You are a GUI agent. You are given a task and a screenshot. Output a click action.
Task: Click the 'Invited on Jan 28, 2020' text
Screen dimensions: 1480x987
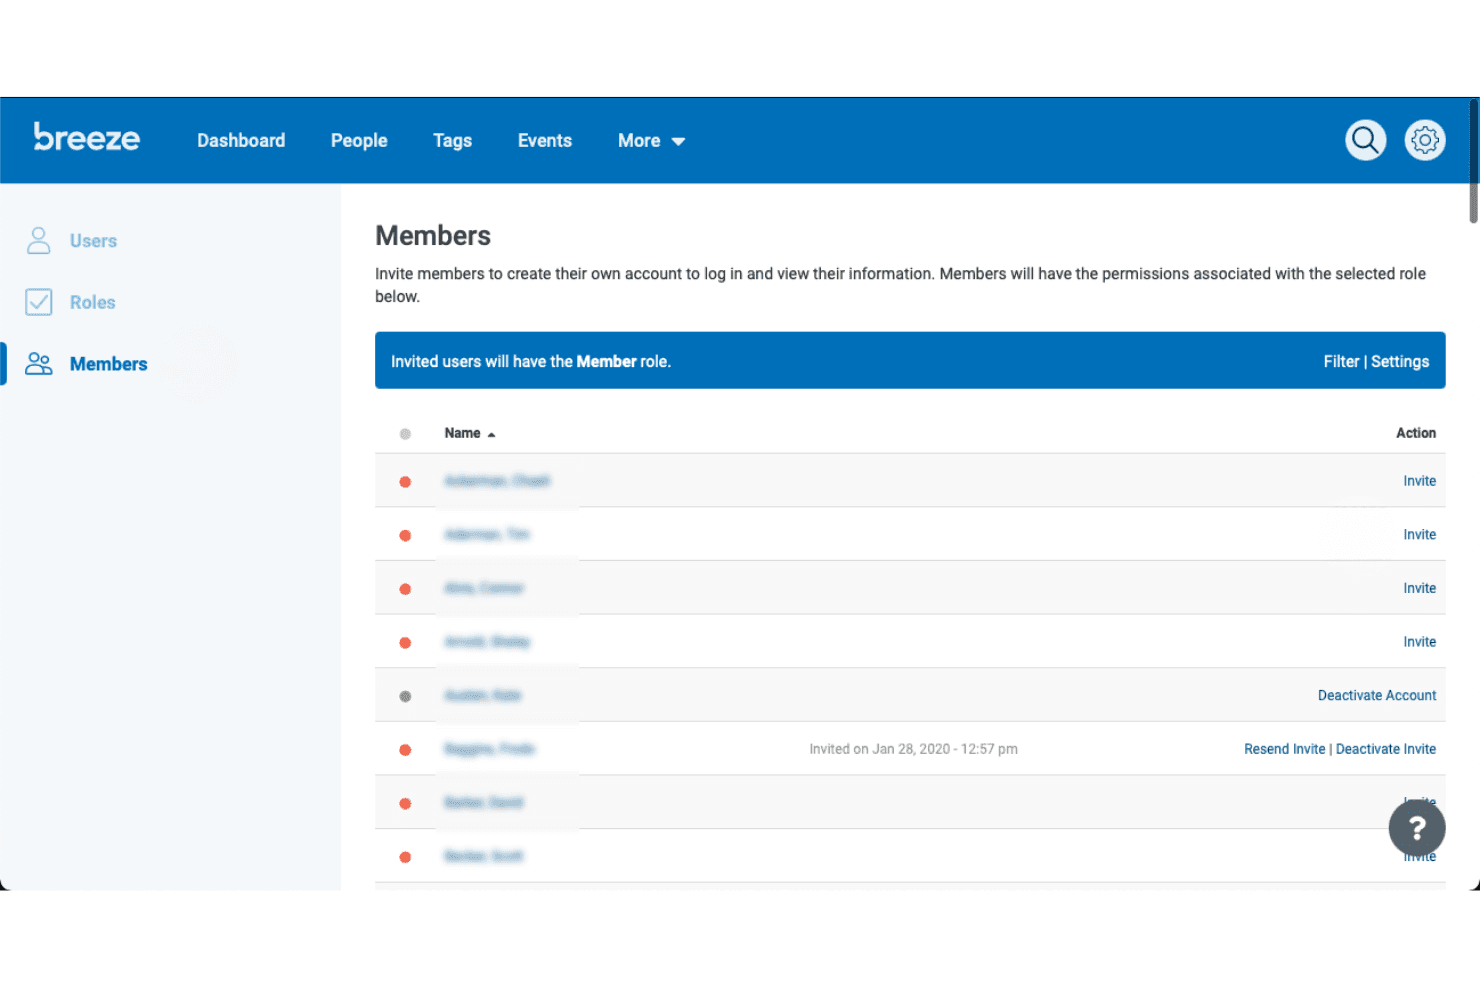click(913, 749)
